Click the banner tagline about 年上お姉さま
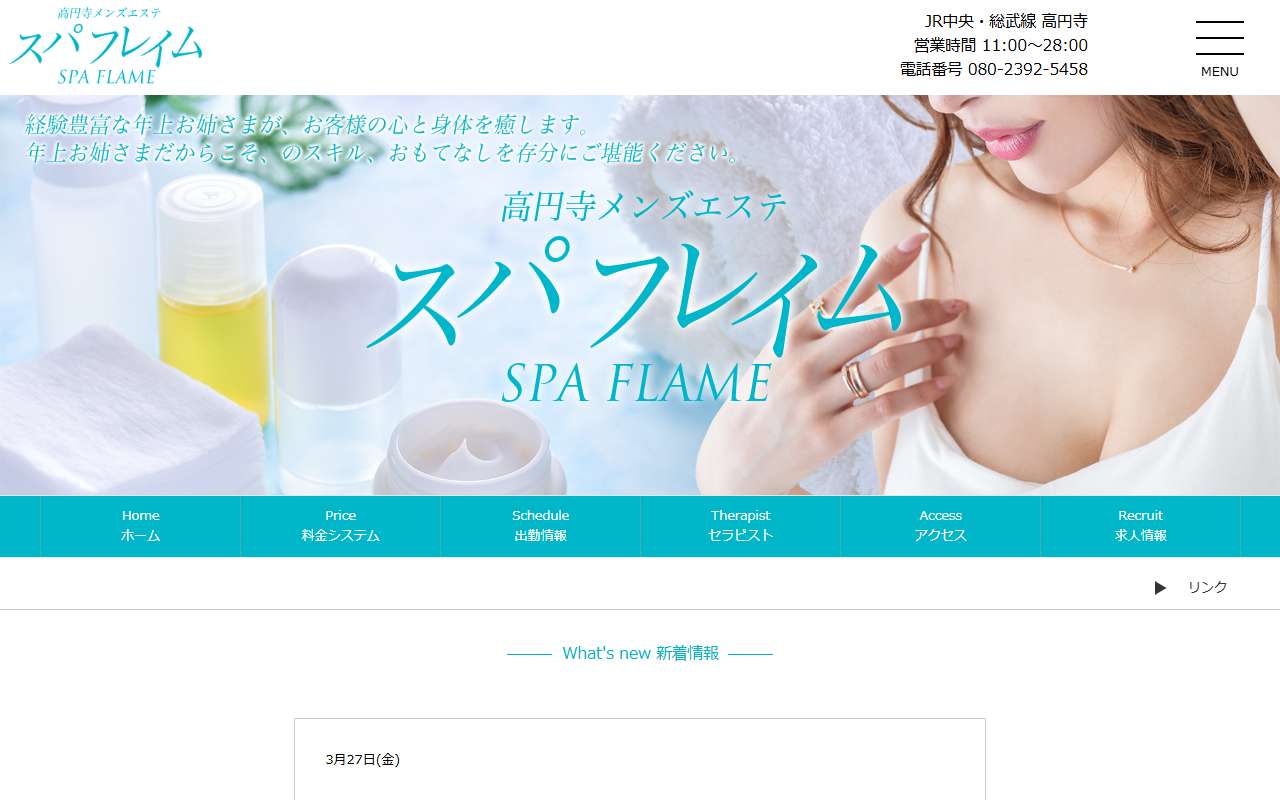 (385, 139)
